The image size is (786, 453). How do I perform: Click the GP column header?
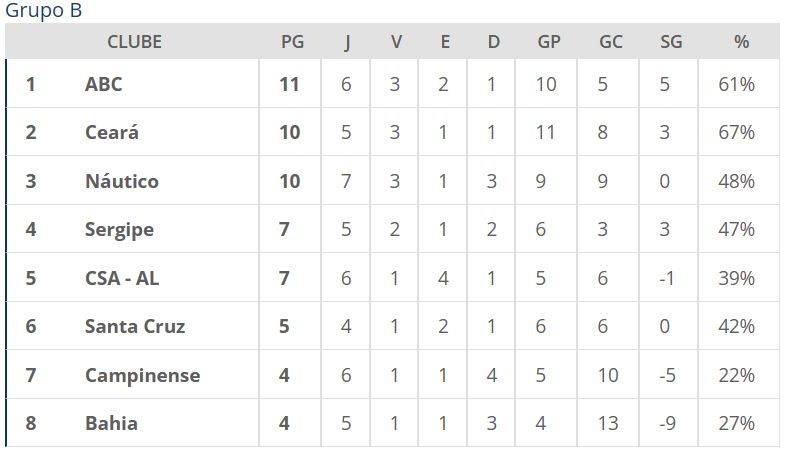pos(549,42)
